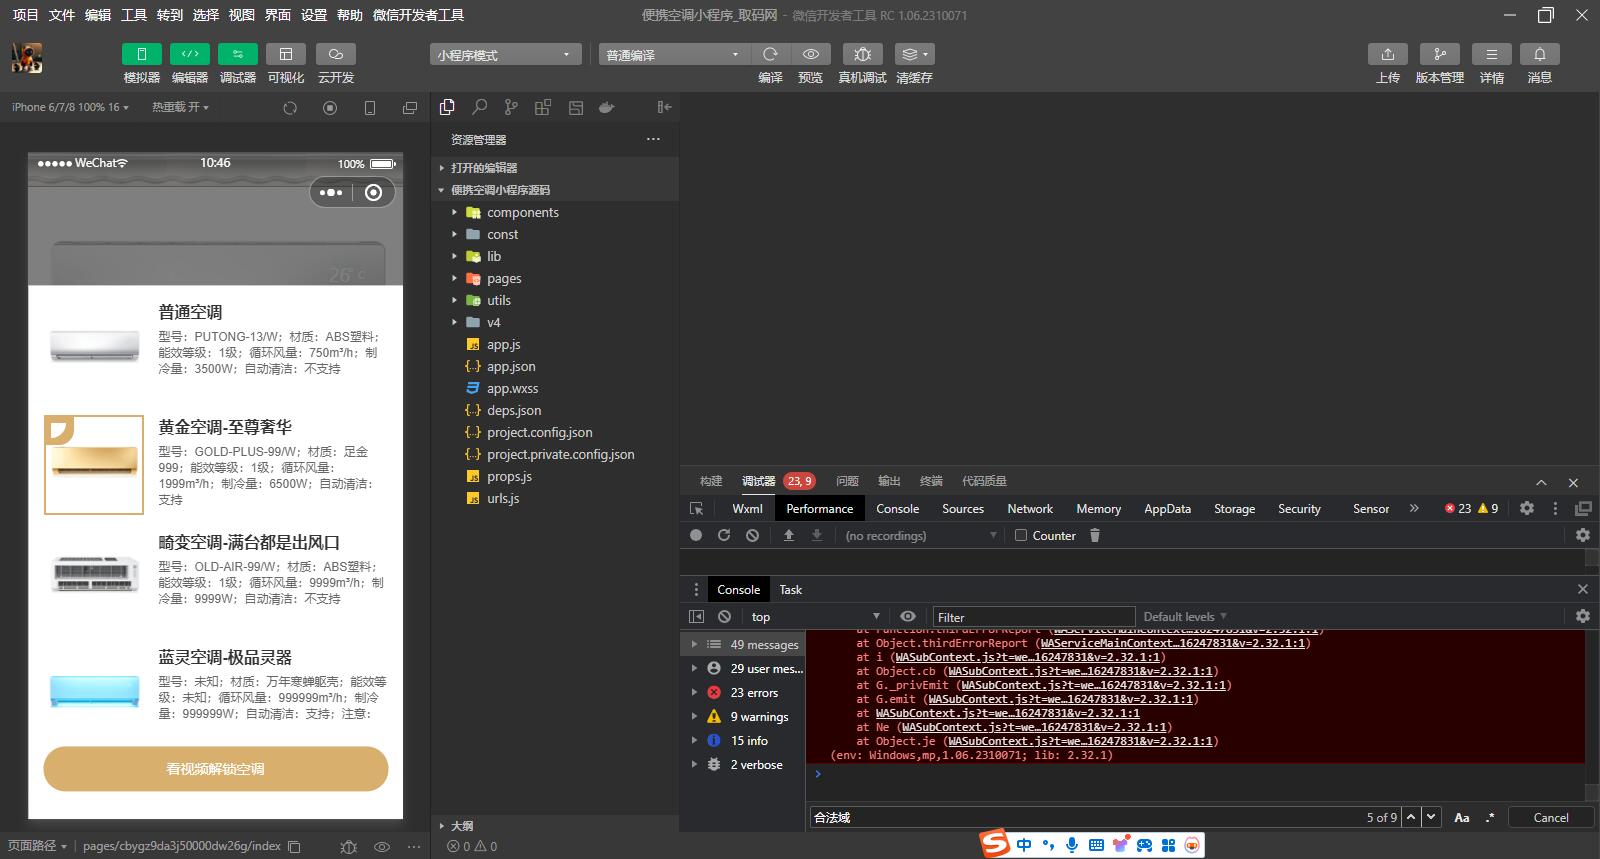
Task: Open version management icon
Action: tap(1439, 54)
